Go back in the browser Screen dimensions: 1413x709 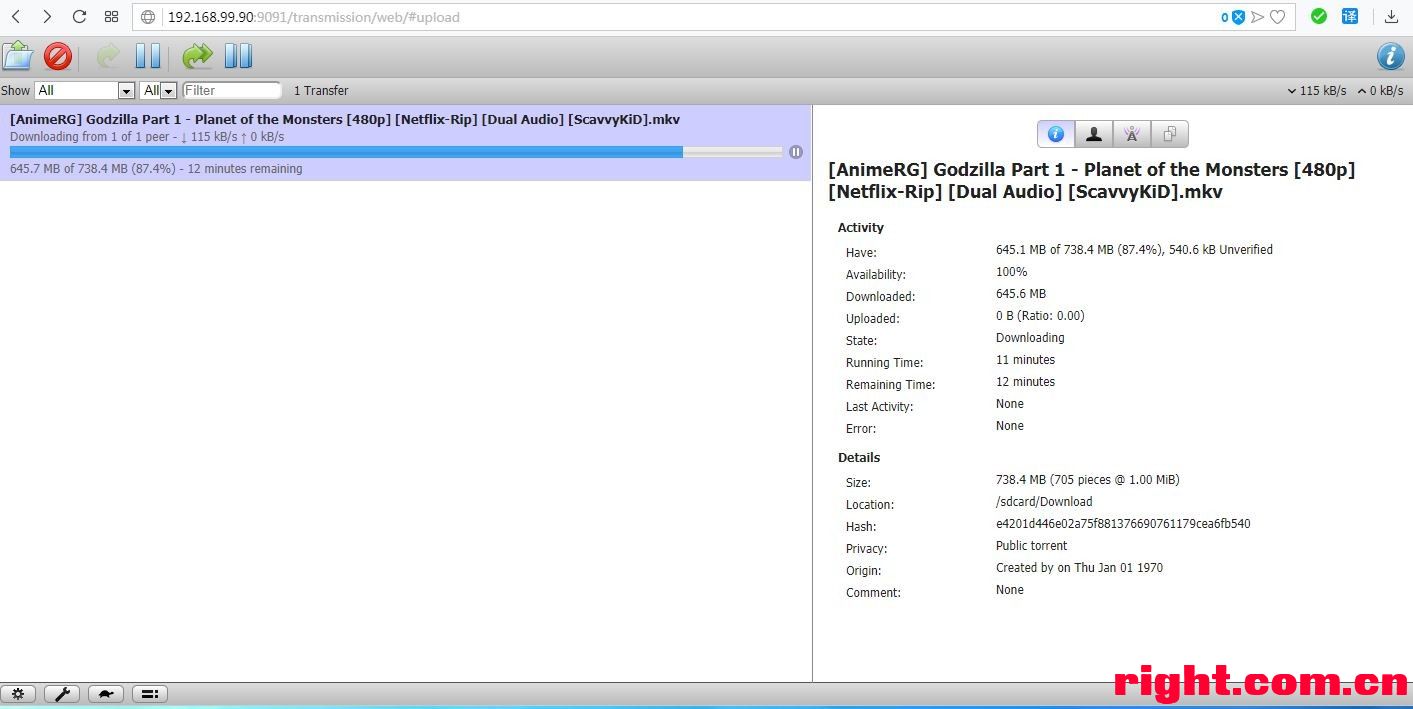[x=16, y=17]
